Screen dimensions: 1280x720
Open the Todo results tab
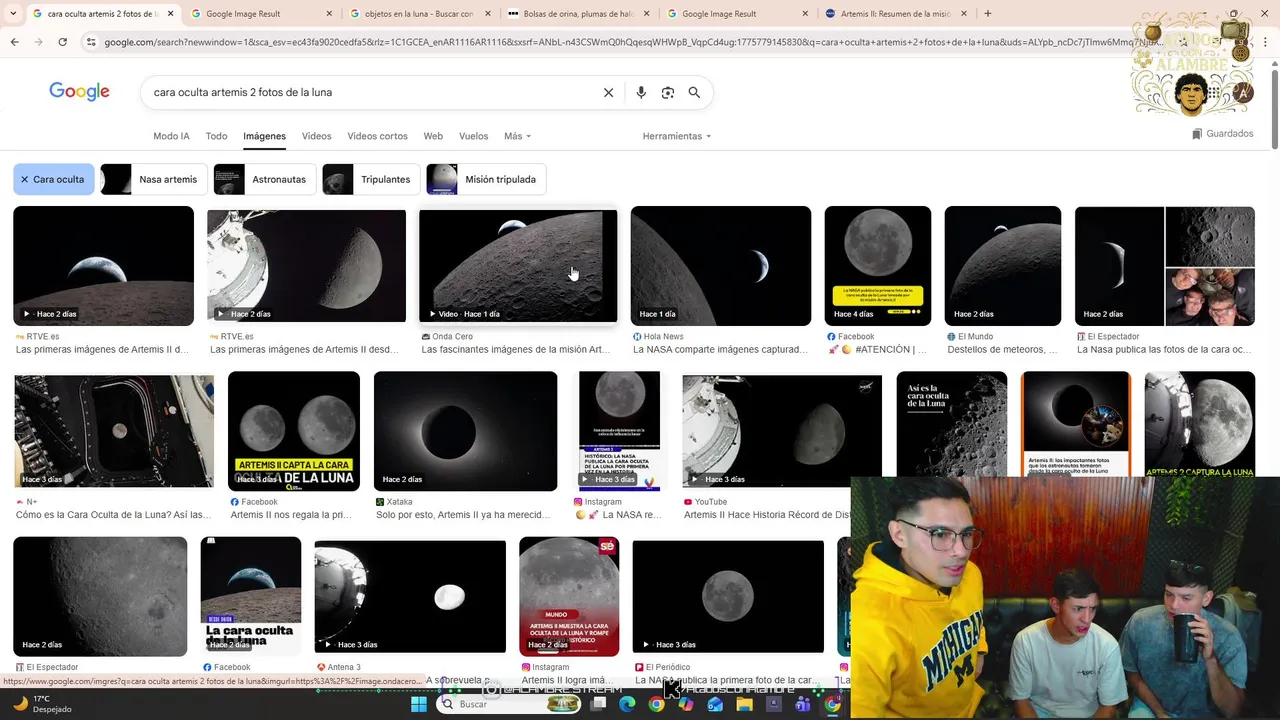pos(216,136)
